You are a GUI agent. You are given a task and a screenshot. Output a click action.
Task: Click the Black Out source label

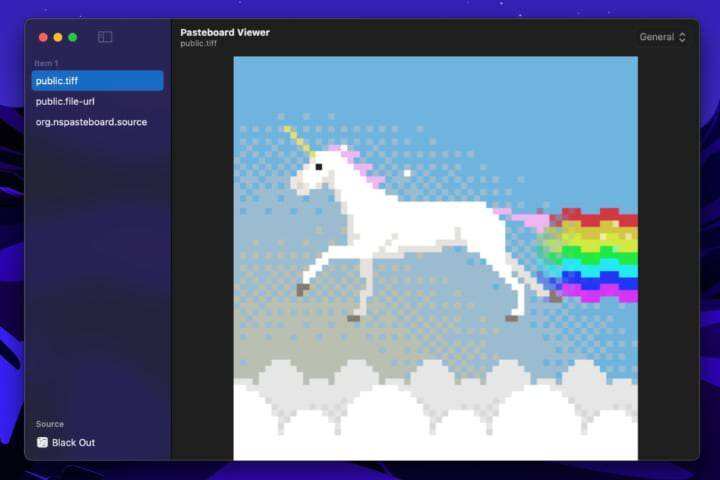click(x=73, y=443)
